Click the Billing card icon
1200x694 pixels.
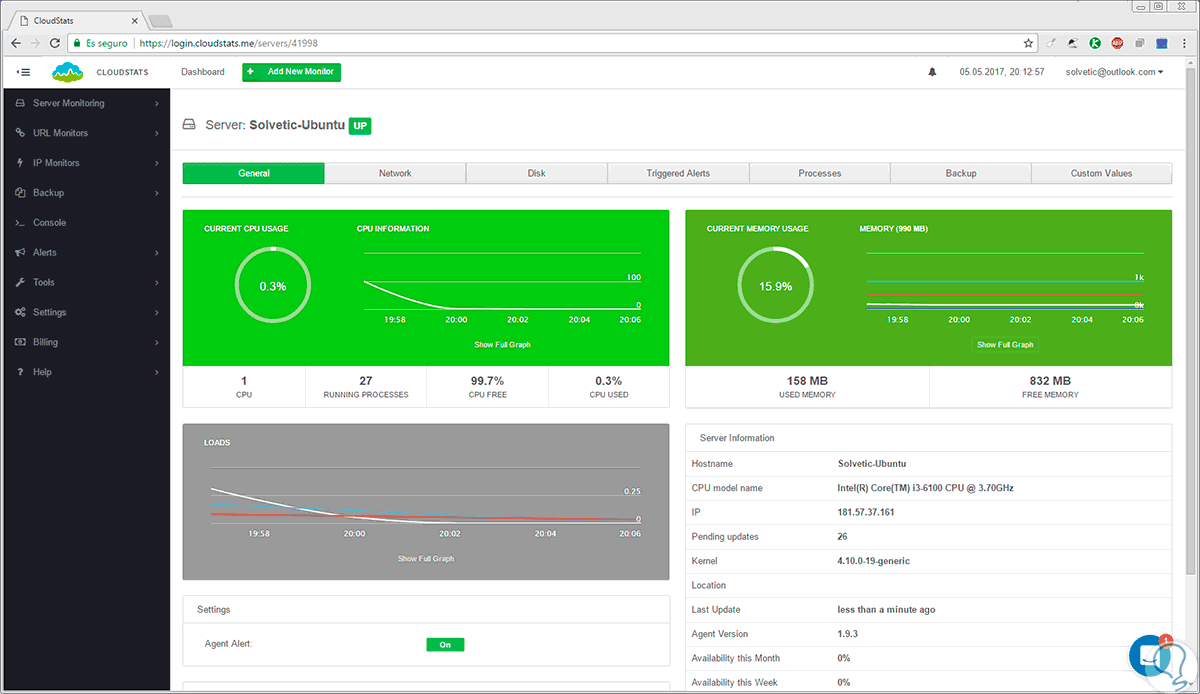[20, 342]
